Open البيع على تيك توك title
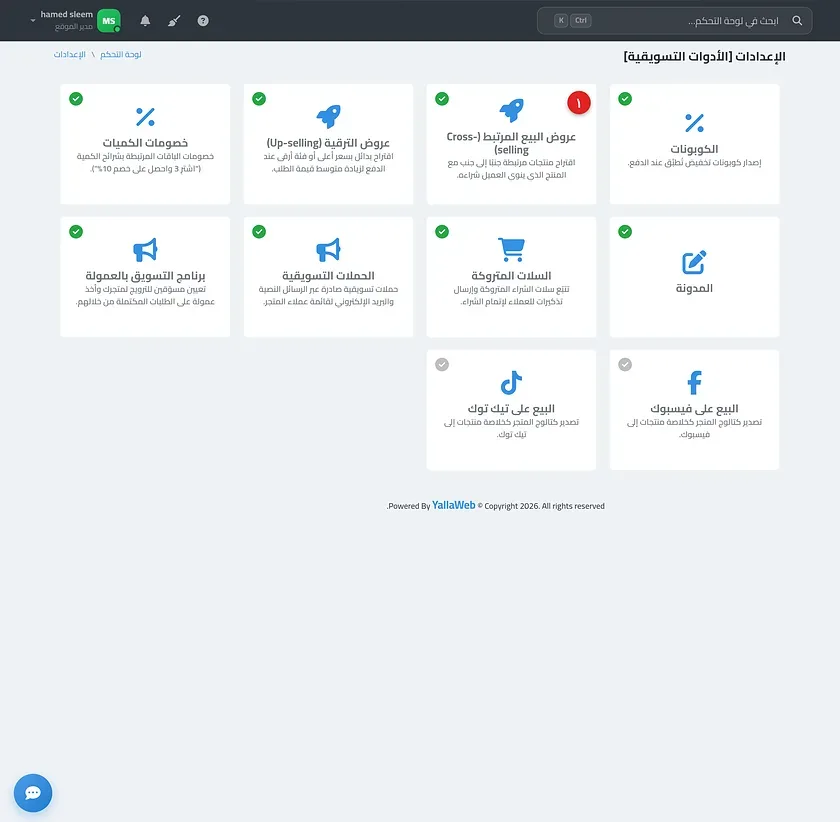Viewport: 840px width, 822px height. (511, 409)
